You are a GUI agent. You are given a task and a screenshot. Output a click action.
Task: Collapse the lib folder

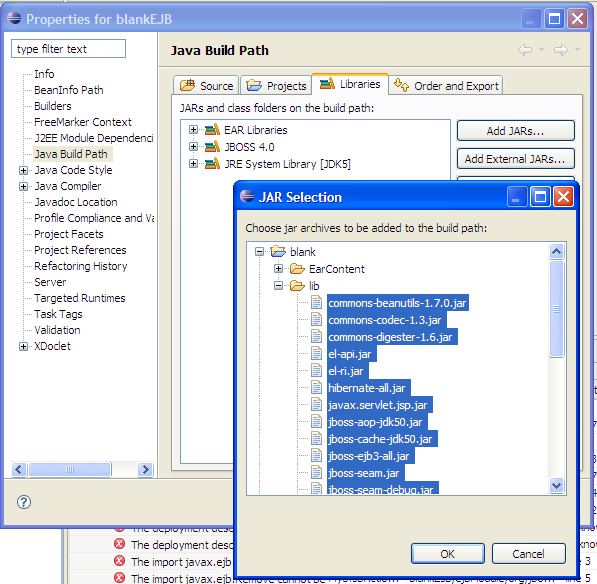click(x=278, y=286)
